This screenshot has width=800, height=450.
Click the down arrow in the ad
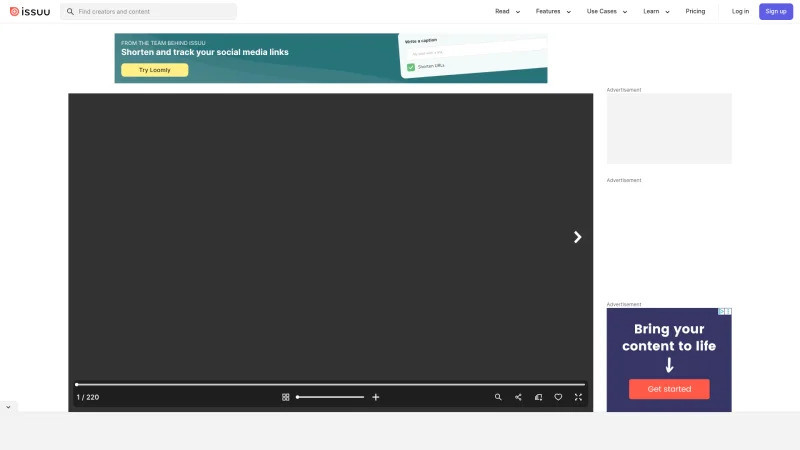pyautogui.click(x=669, y=365)
